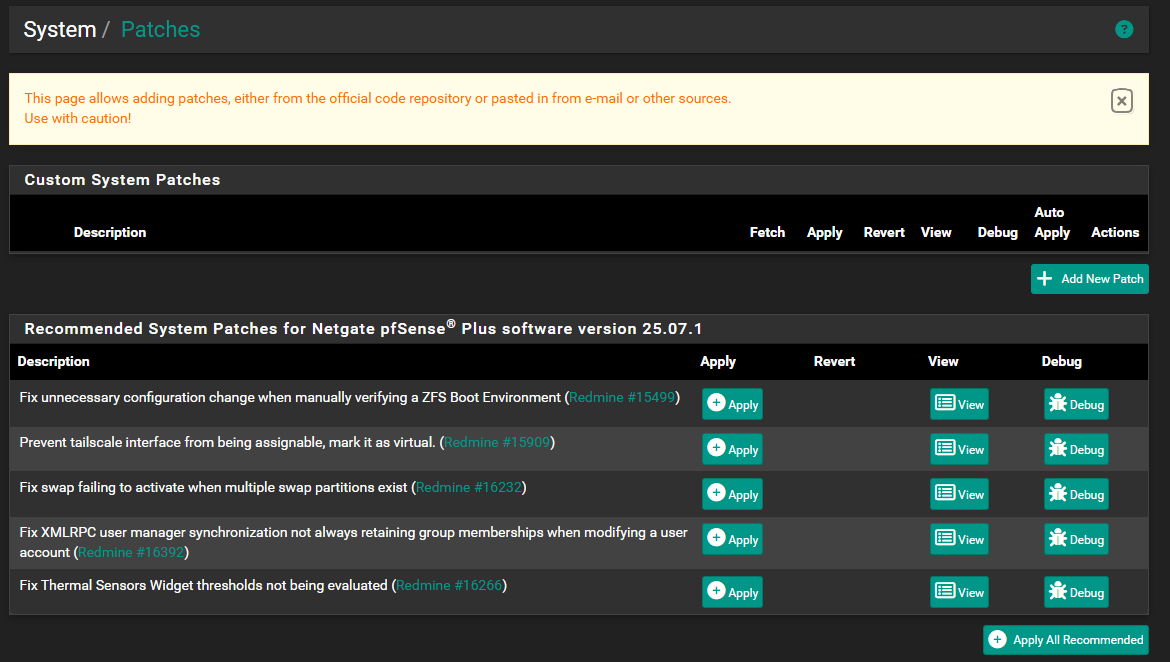
Task: Apply the ZFS Boot Environment patch
Action: [x=732, y=404]
